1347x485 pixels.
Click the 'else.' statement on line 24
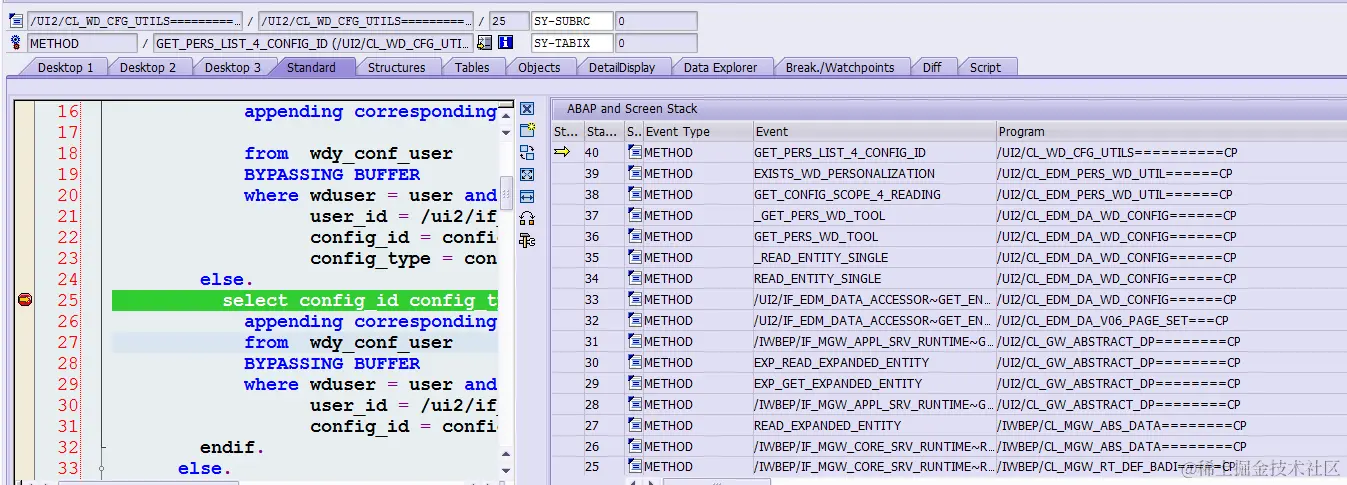coord(227,279)
